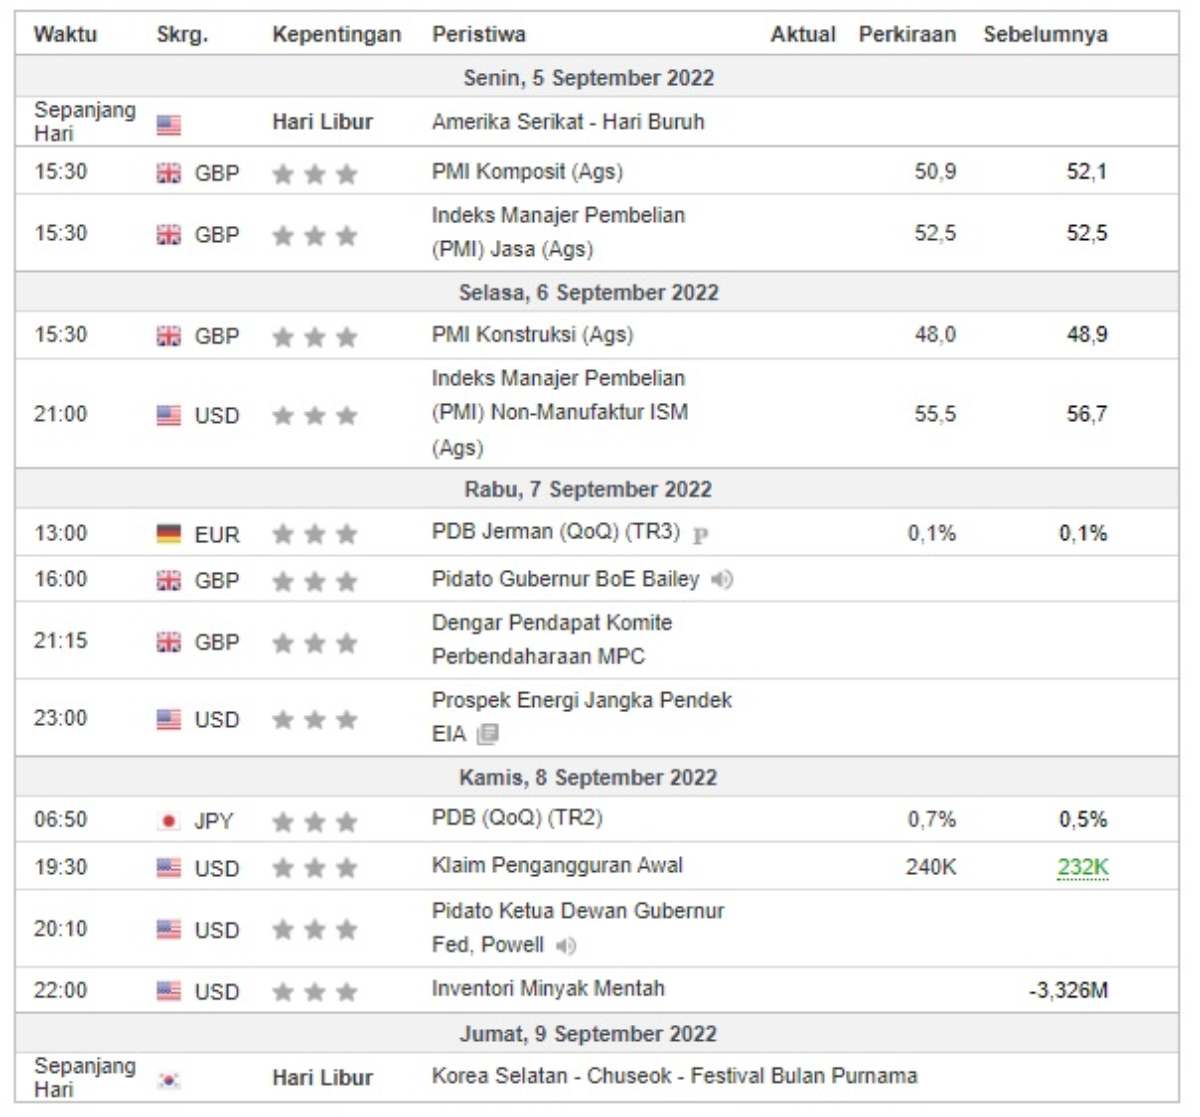Viewport: 1200px width, 1117px height.
Task: Click UK flag in PMI Jasa row
Action: click(x=169, y=235)
